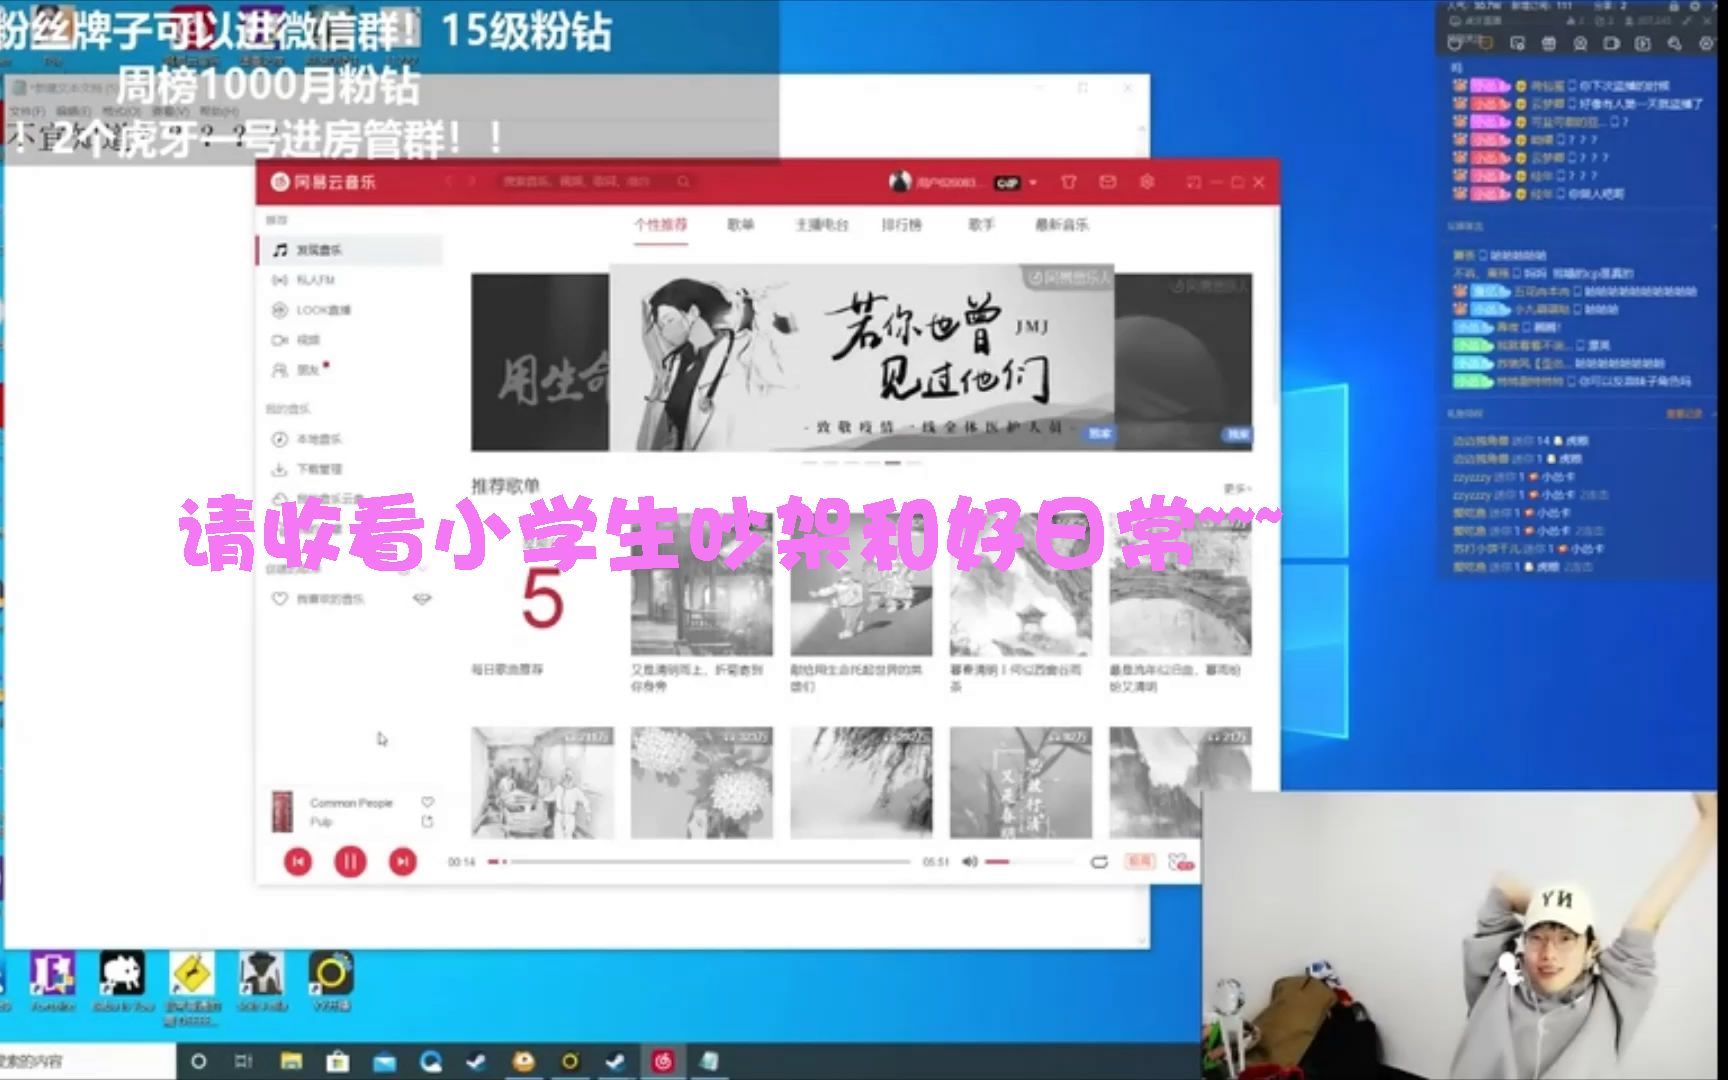Switch to the 歌手 tab

pyautogui.click(x=981, y=225)
